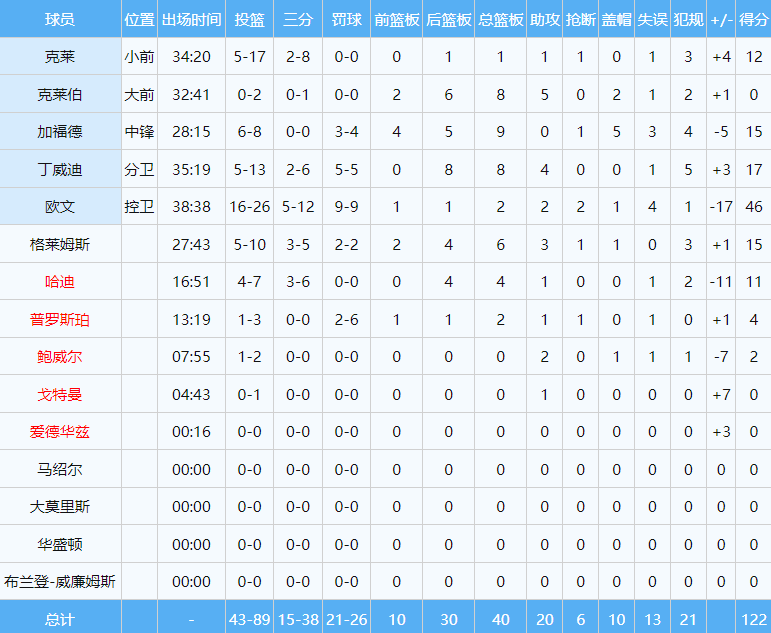Select 格莱姆斯's three-pointers 3-5
Viewport: 771px width, 633px height.
[x=298, y=244]
